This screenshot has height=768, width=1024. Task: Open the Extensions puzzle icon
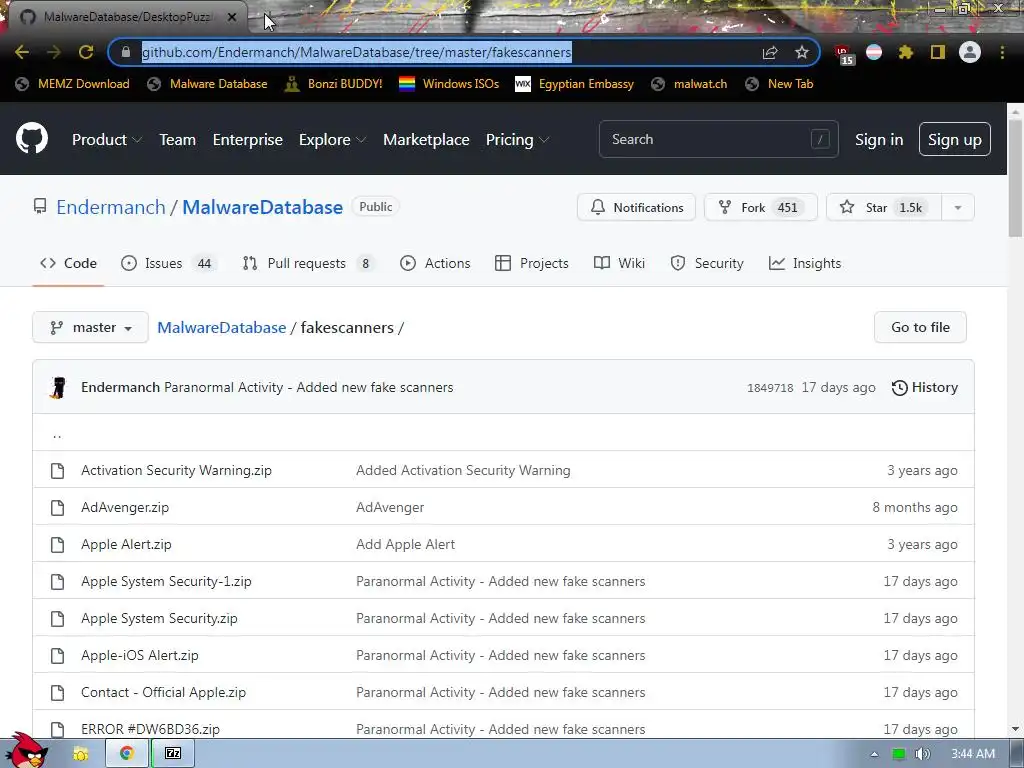tap(906, 52)
